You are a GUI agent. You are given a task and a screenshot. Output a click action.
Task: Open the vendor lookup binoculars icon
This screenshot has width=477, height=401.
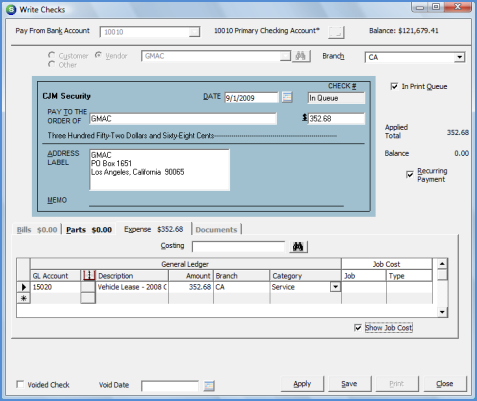tap(301, 56)
